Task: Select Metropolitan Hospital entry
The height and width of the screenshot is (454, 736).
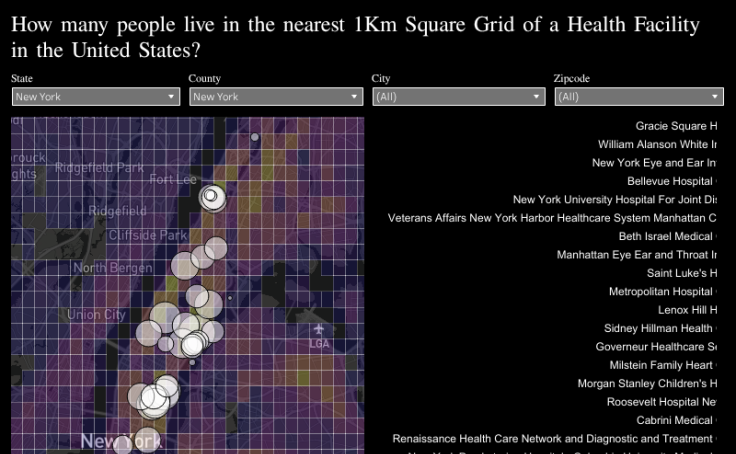Action: [663, 292]
